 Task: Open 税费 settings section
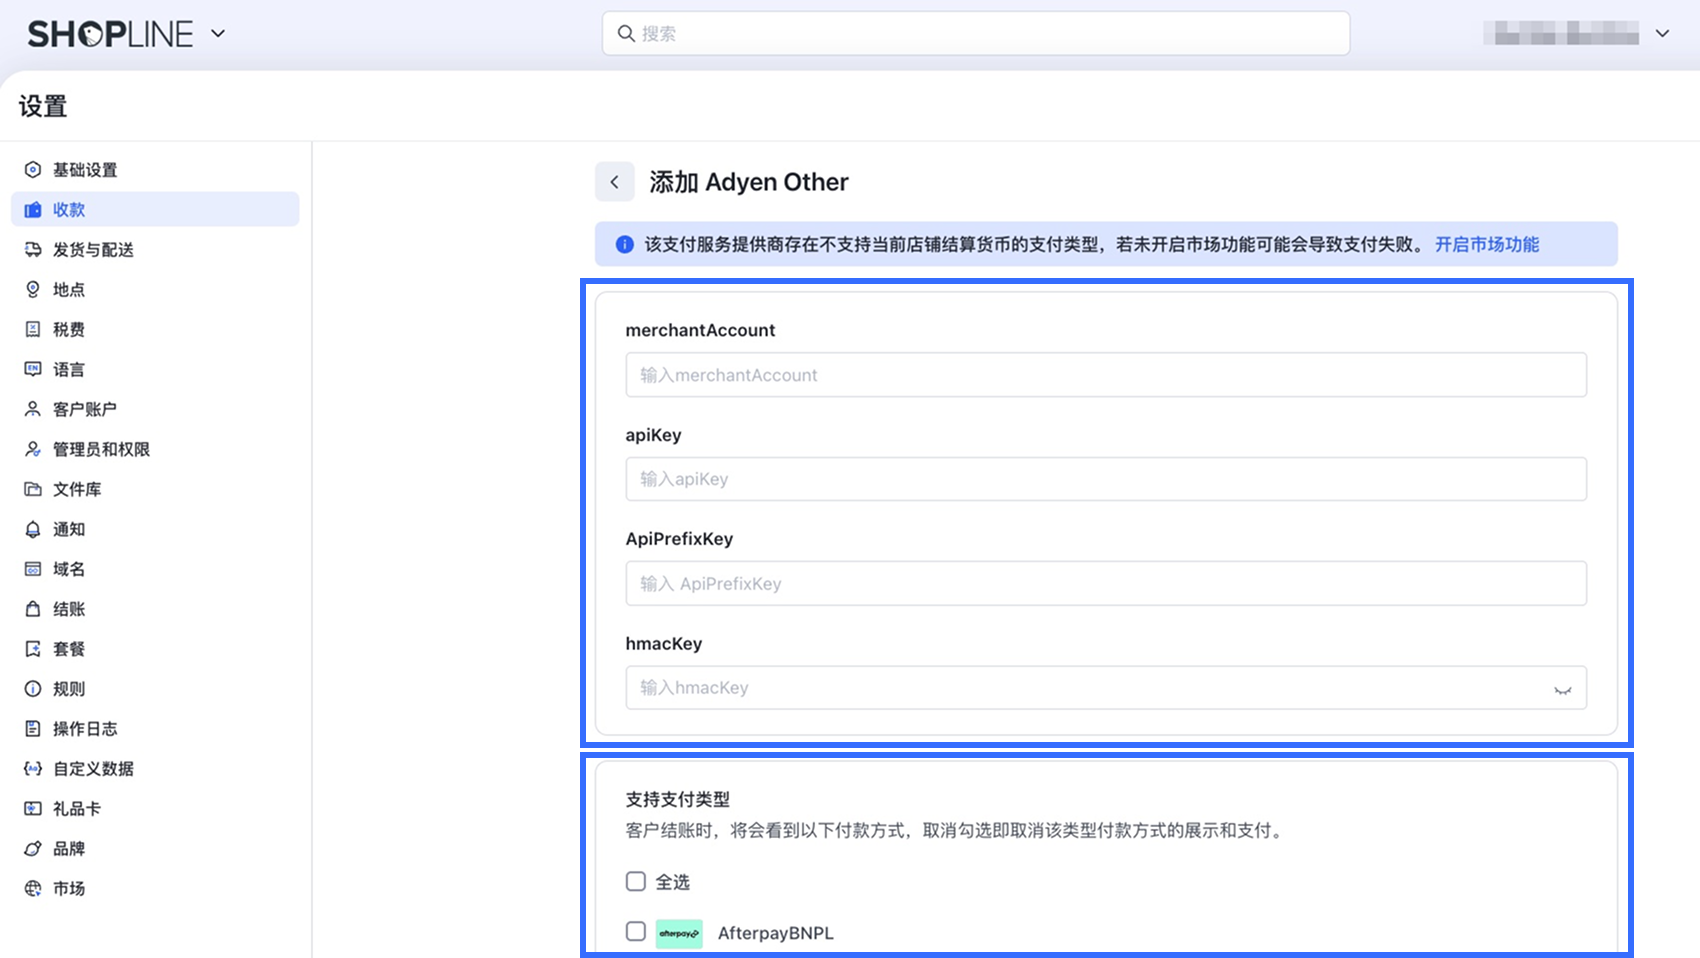point(155,330)
